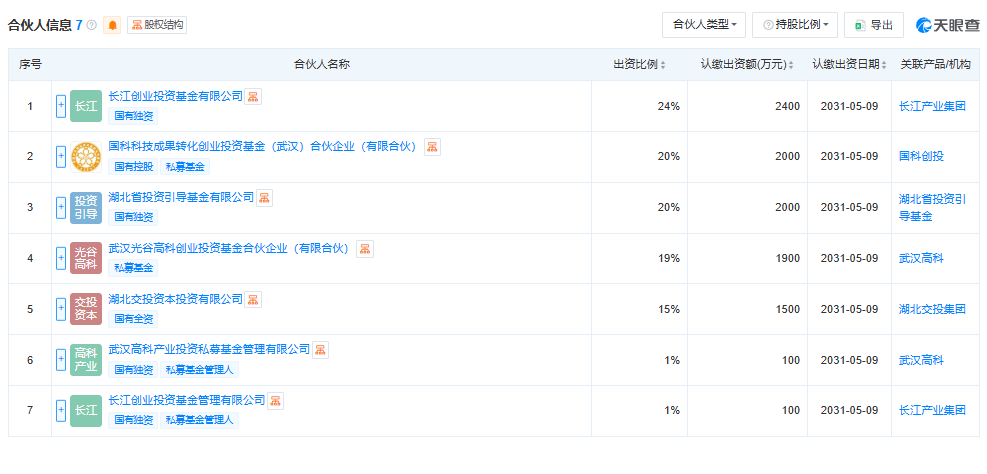Open 国科创投 related institution link
The image size is (987, 474).
pos(922,157)
